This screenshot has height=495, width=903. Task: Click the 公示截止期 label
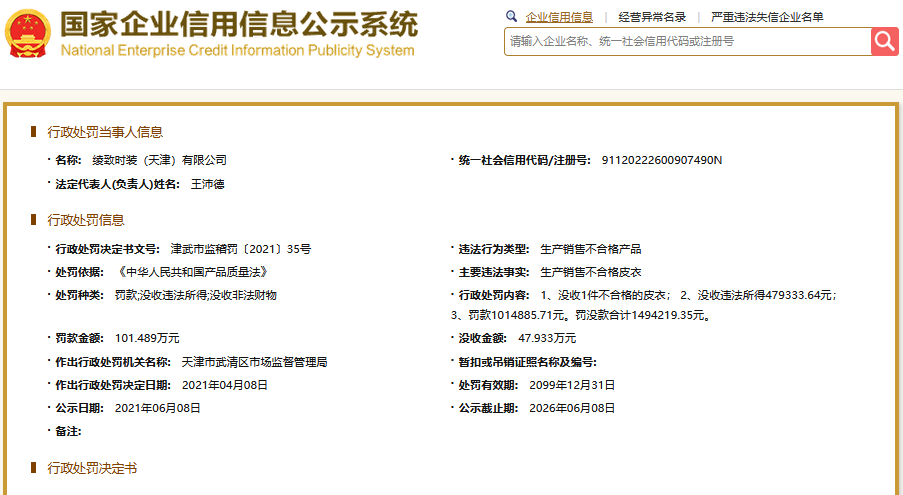[488, 408]
